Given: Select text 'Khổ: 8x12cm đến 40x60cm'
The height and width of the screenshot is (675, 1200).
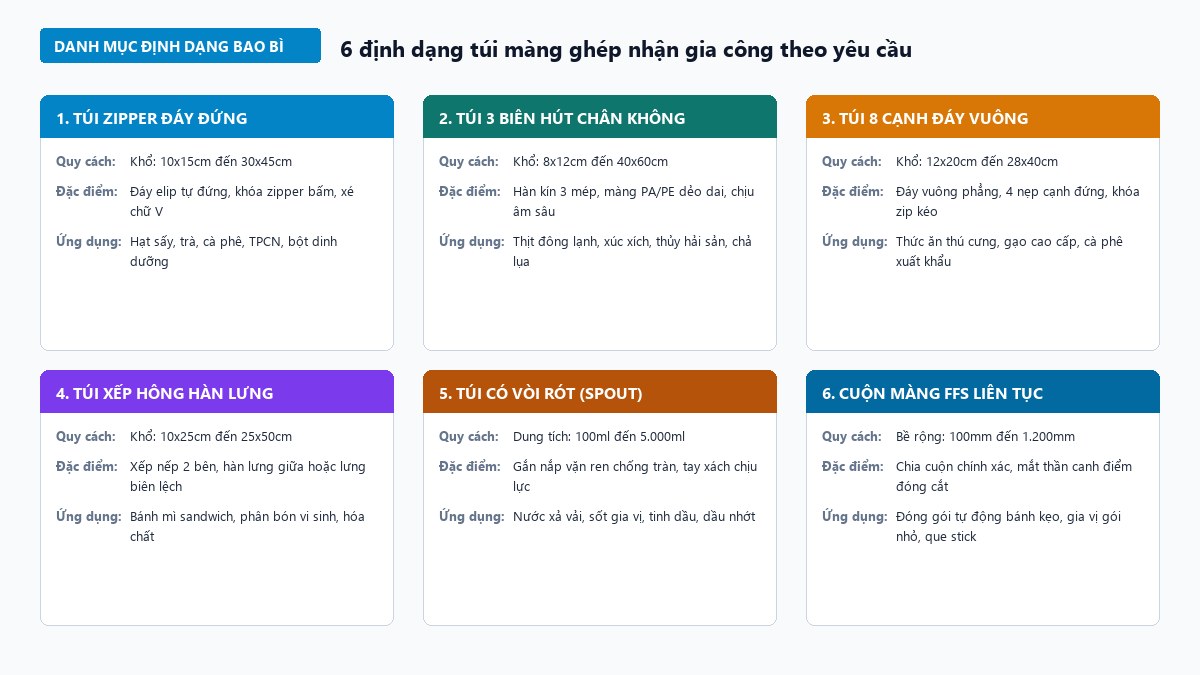Looking at the screenshot, I should point(590,161).
